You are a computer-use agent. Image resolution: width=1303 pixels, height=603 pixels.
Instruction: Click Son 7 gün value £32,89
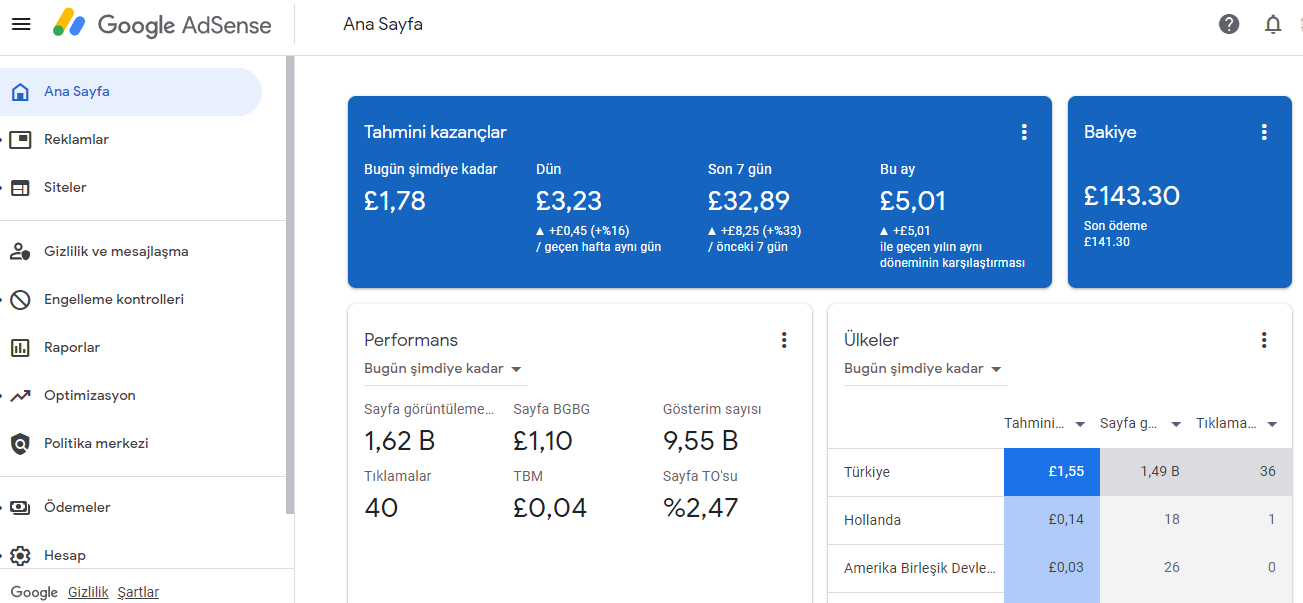(x=749, y=201)
